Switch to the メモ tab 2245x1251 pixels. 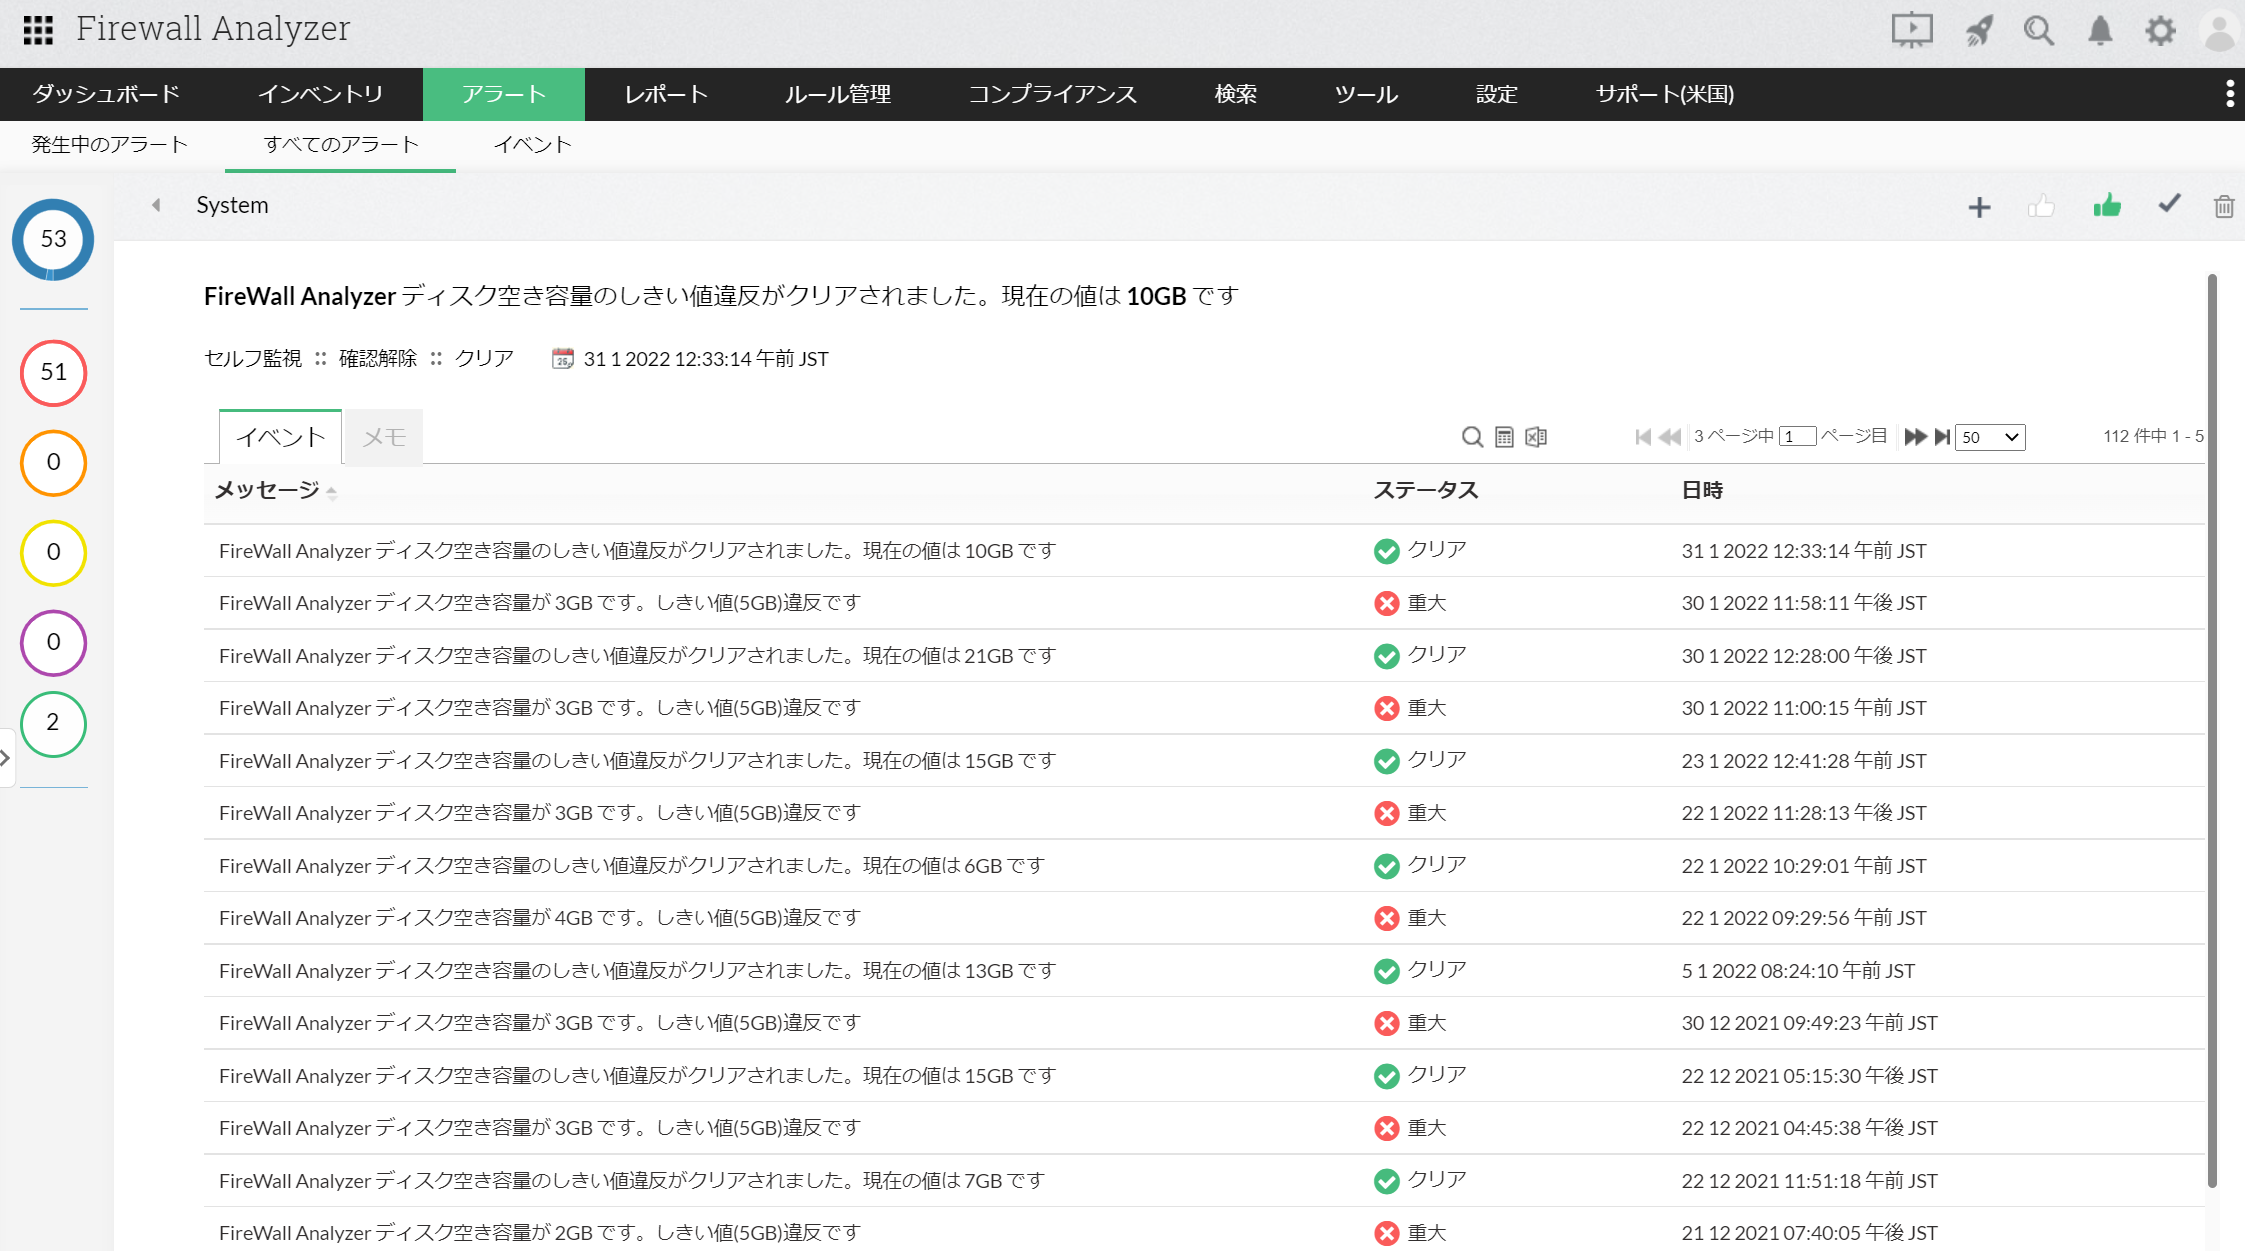(x=383, y=437)
